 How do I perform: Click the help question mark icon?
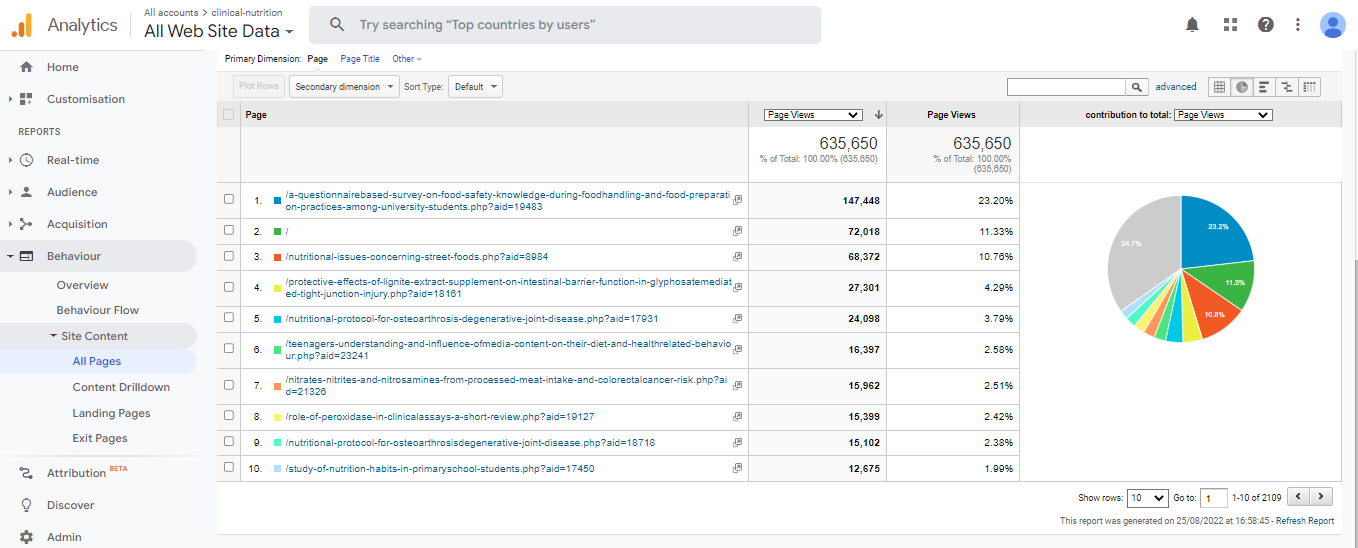coord(1266,25)
